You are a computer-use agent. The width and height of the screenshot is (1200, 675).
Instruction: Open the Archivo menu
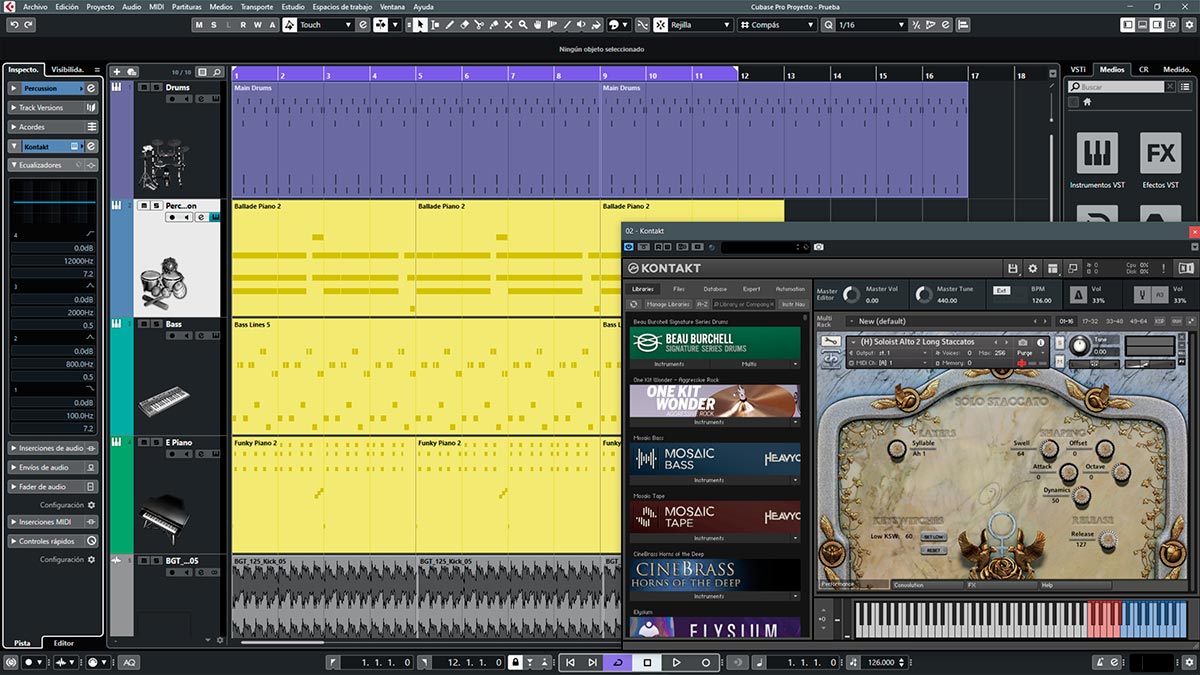34,6
